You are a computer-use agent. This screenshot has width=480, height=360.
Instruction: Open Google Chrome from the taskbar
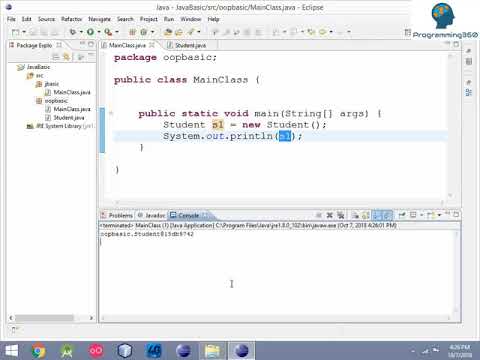38,351
